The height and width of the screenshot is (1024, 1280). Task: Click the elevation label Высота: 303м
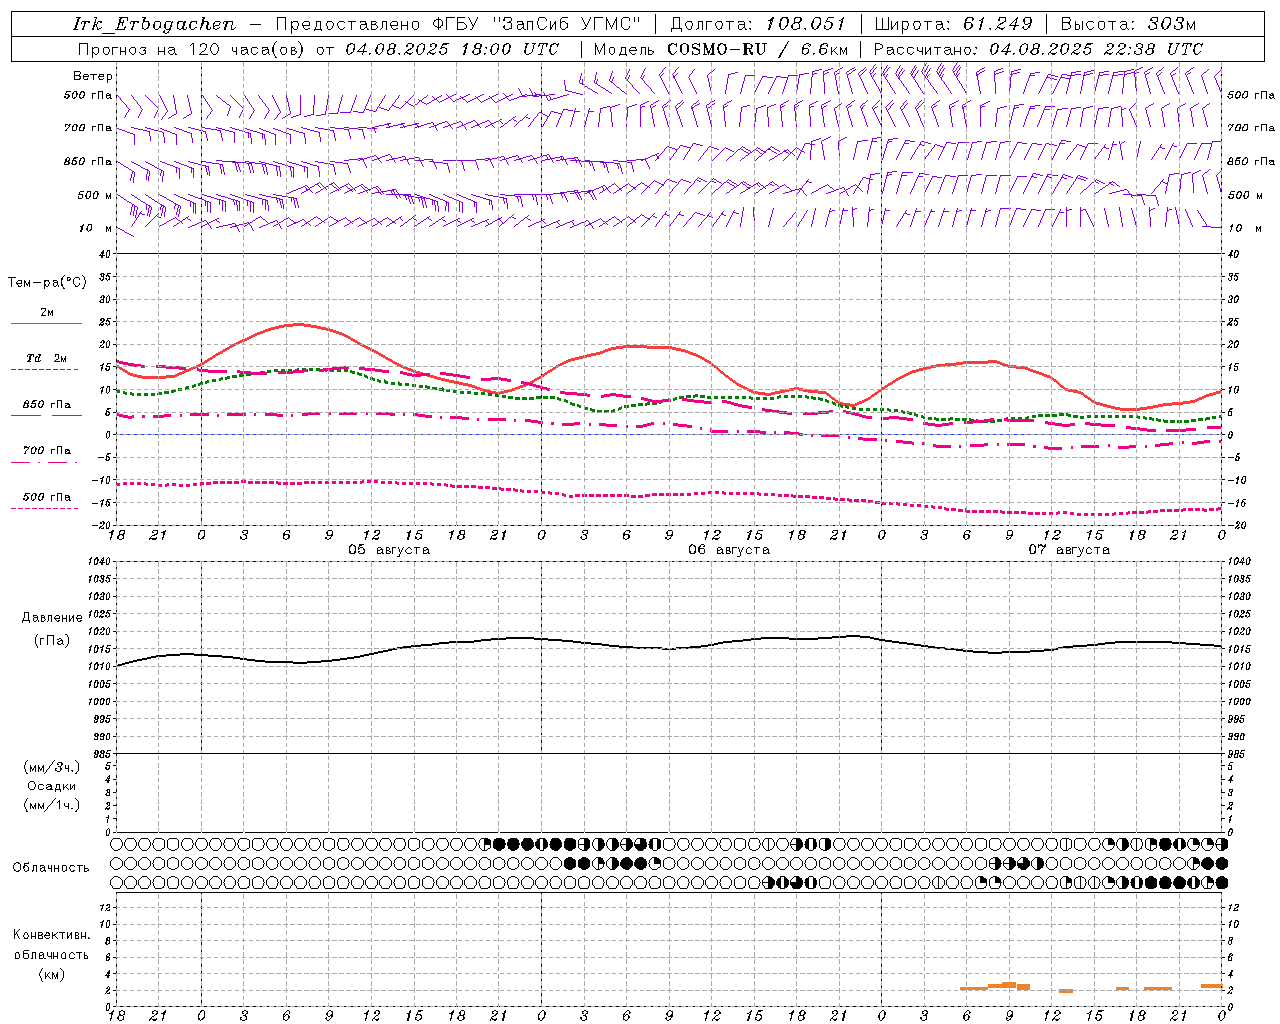(1128, 24)
